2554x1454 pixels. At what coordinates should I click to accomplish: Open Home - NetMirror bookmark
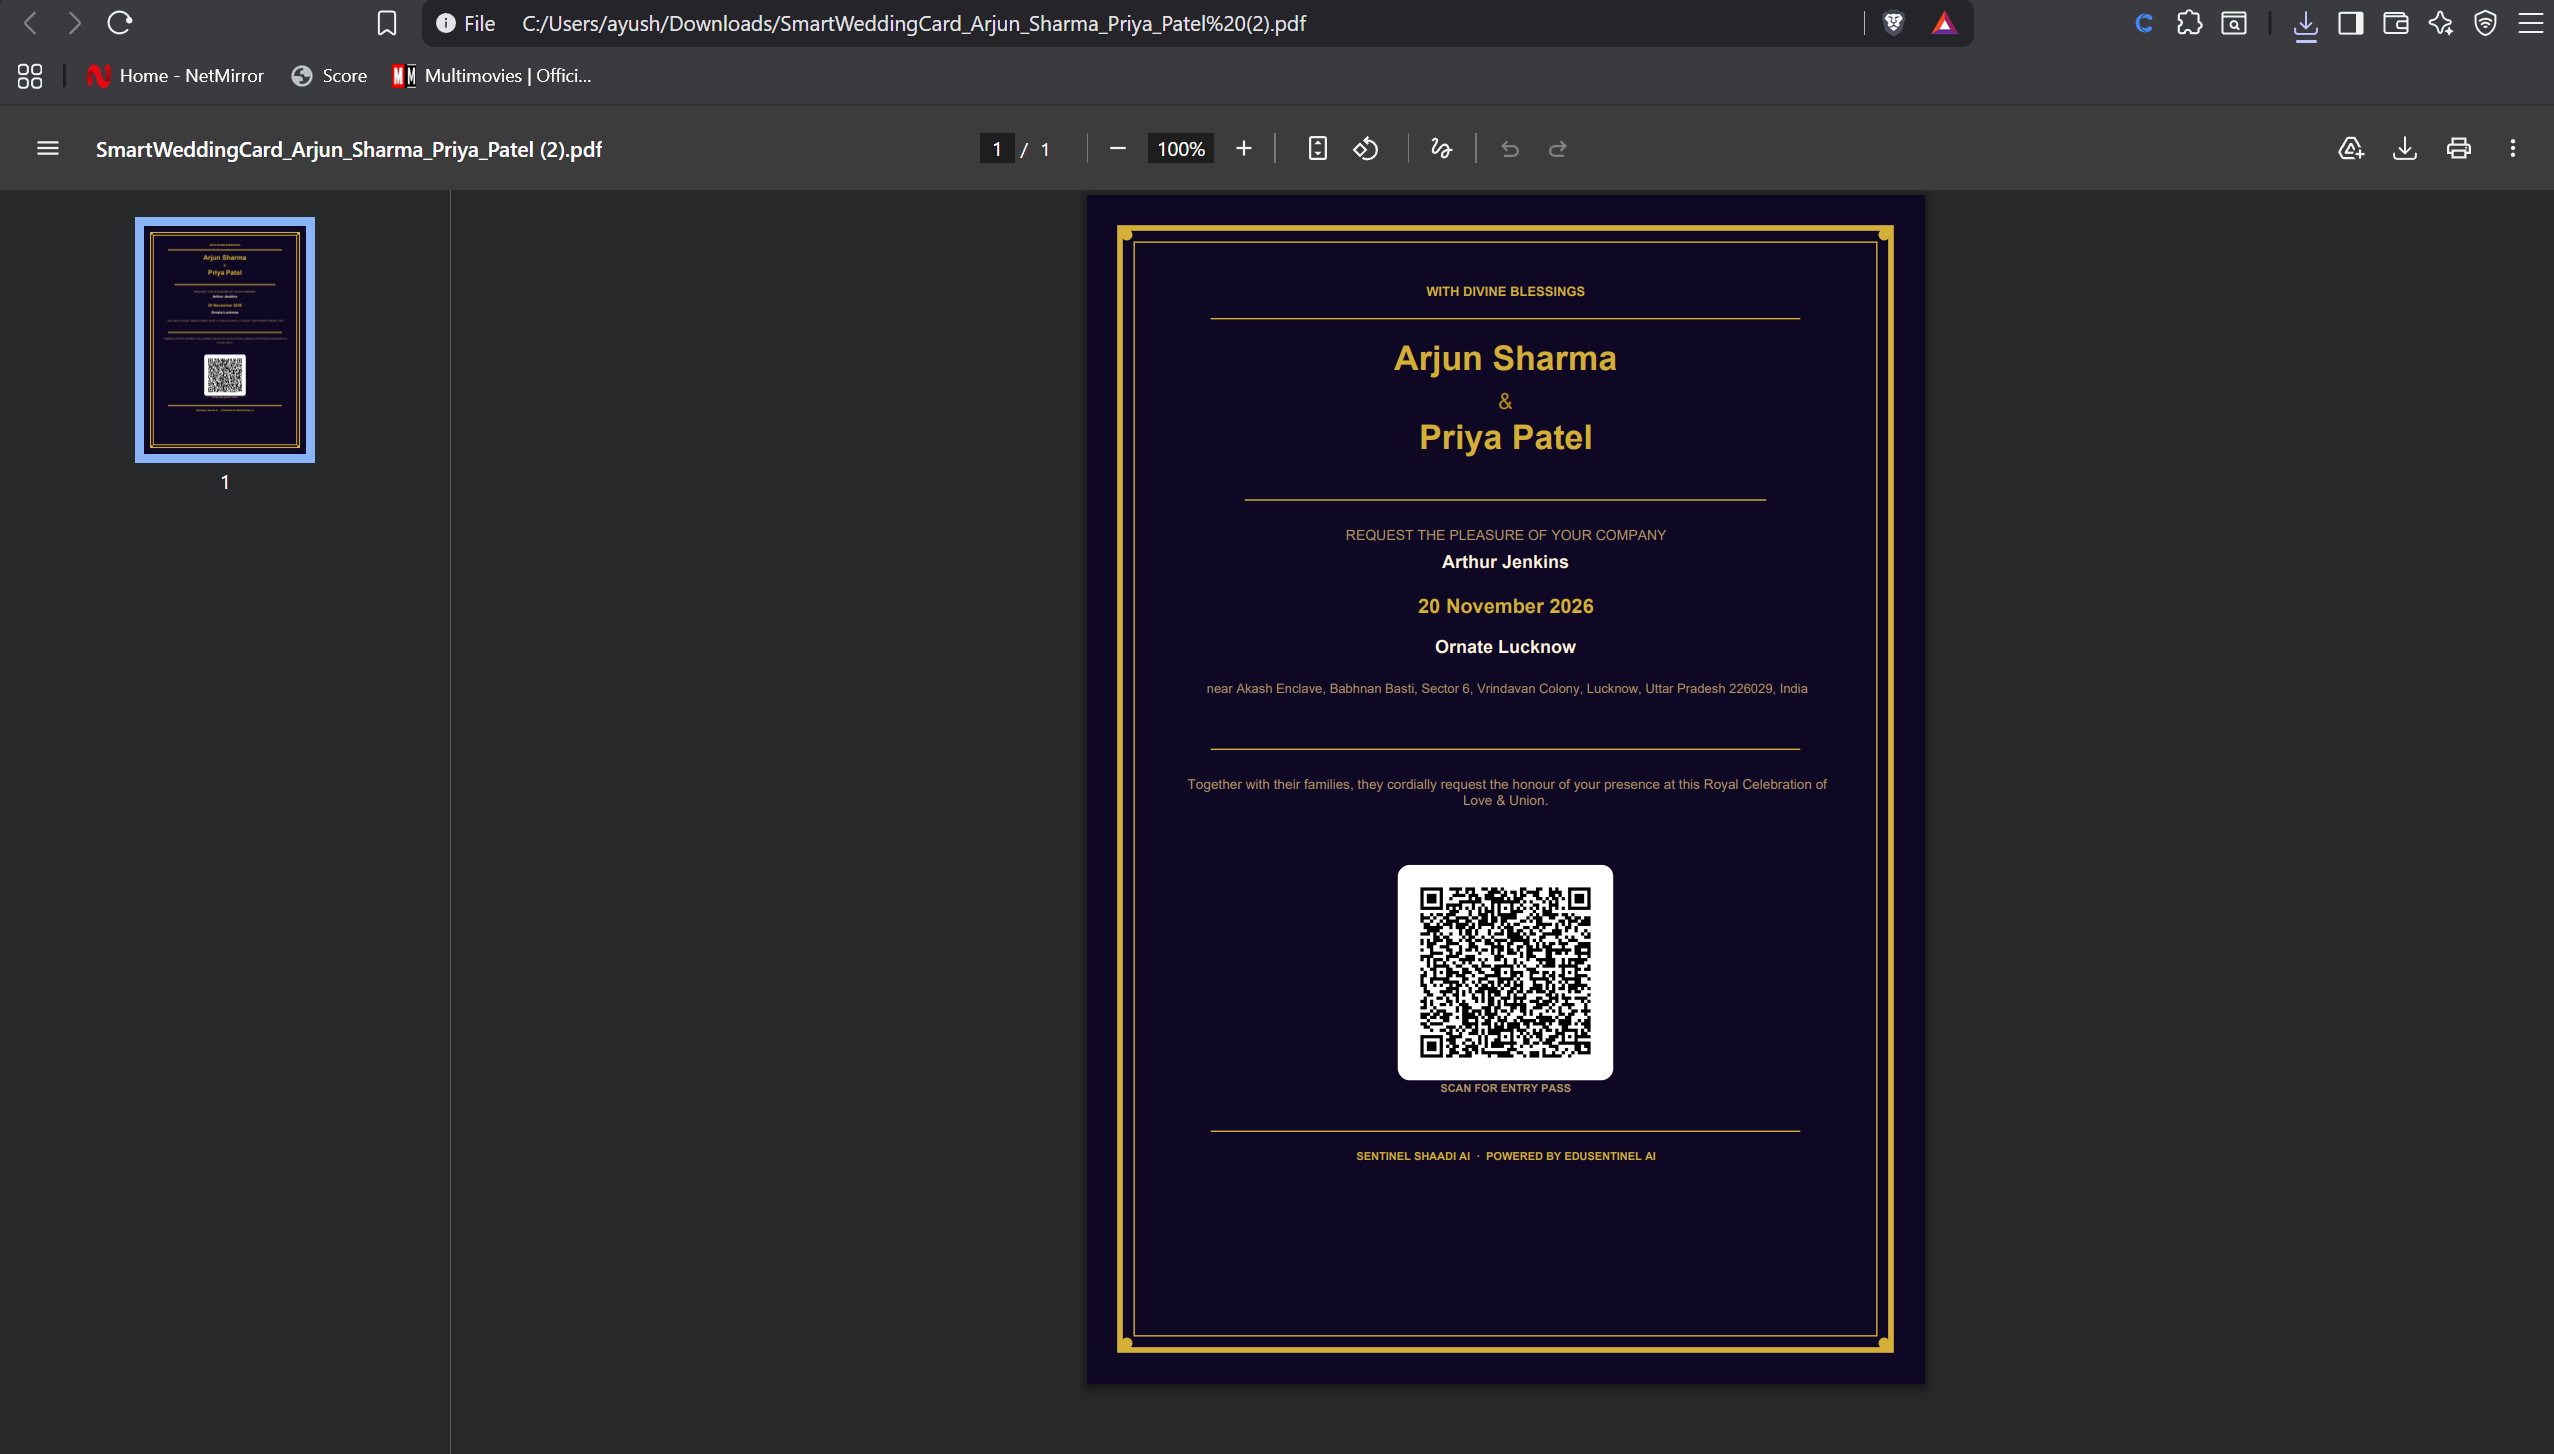pos(176,76)
